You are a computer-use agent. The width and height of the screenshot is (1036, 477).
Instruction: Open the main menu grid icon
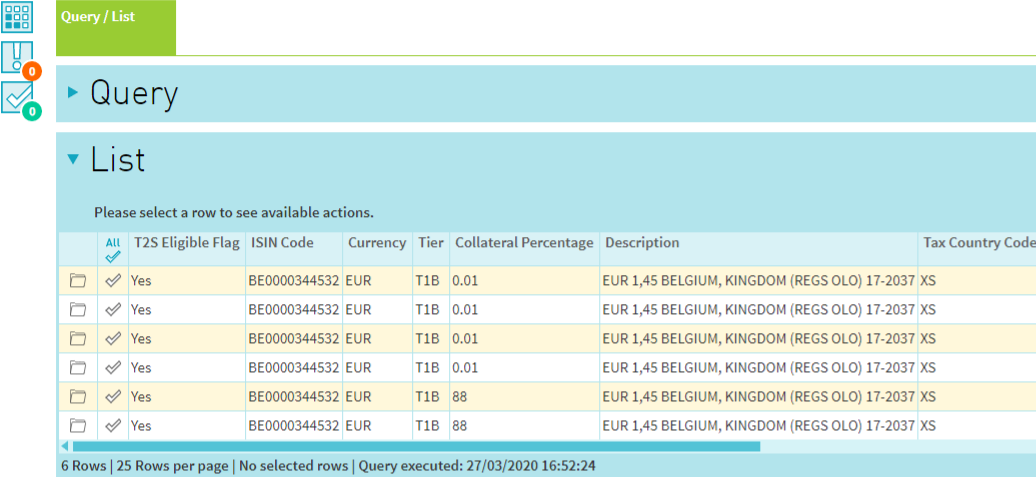coord(17,17)
